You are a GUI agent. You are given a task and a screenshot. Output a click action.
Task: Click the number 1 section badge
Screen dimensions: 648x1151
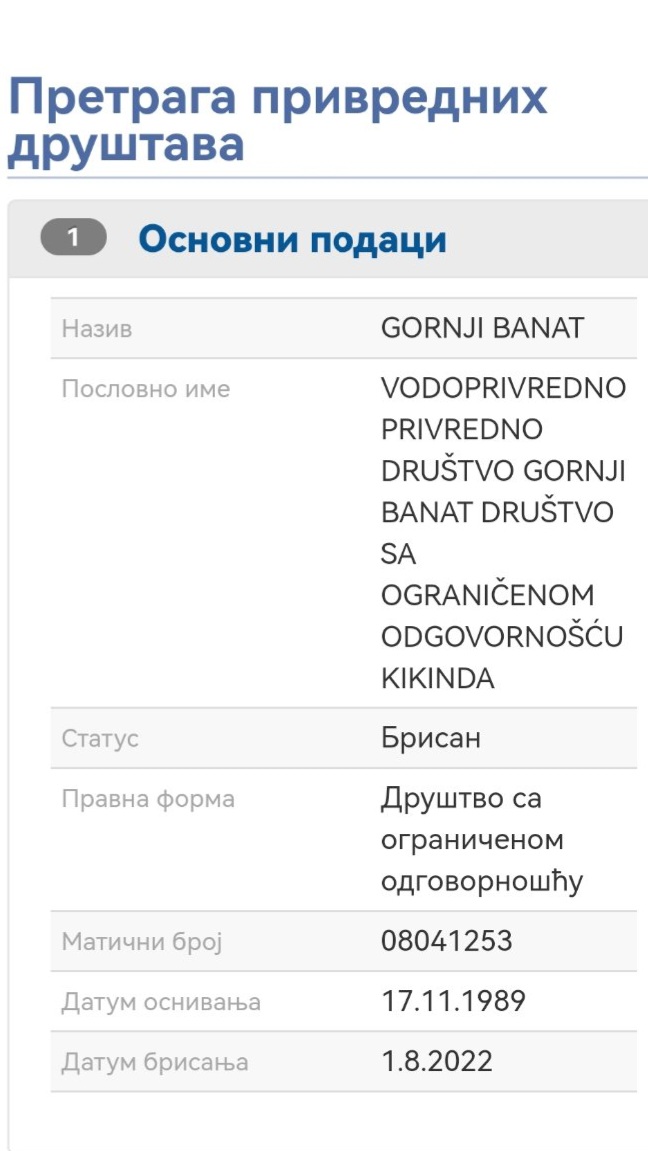(x=73, y=239)
